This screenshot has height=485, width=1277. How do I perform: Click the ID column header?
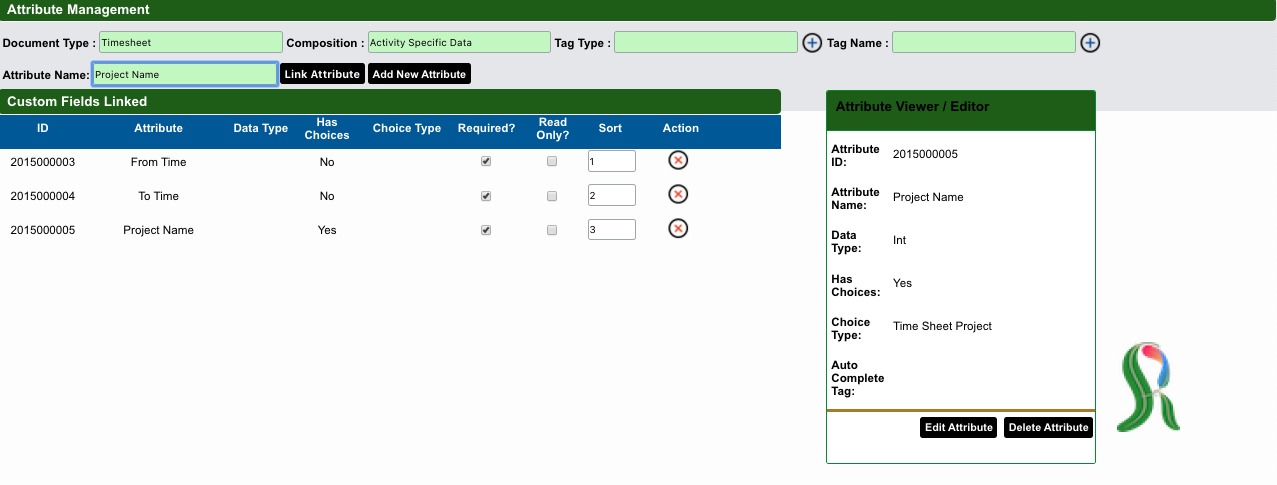(x=43, y=128)
